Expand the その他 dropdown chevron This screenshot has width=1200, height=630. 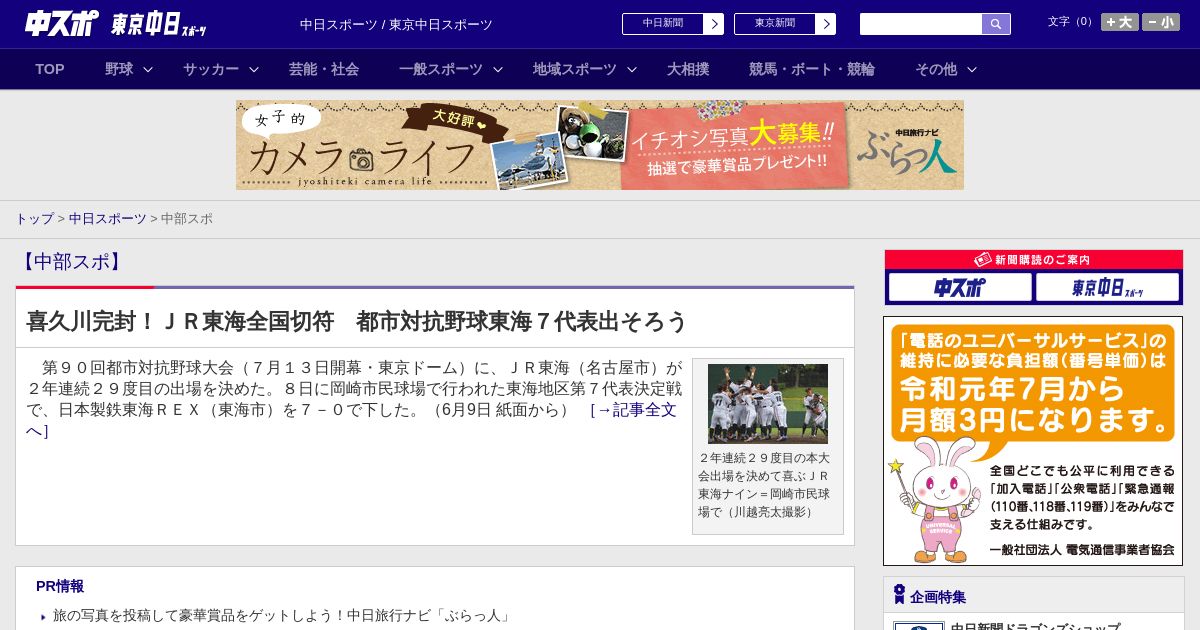972,69
